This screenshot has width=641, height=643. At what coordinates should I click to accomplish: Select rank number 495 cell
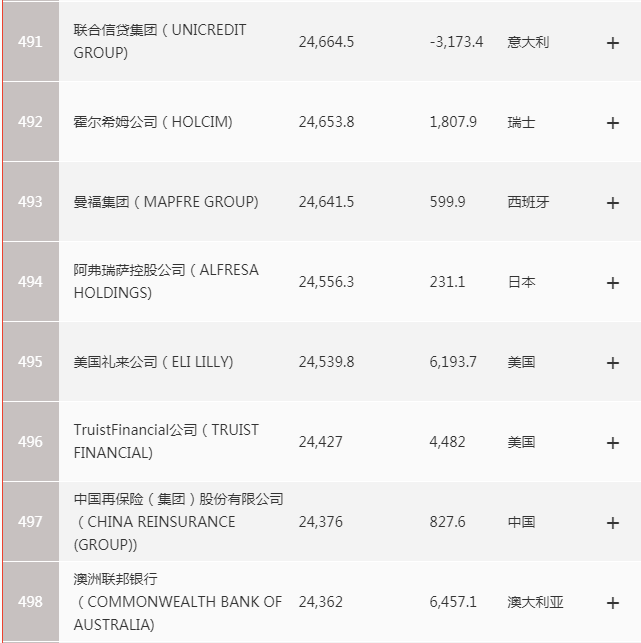click(x=30, y=362)
